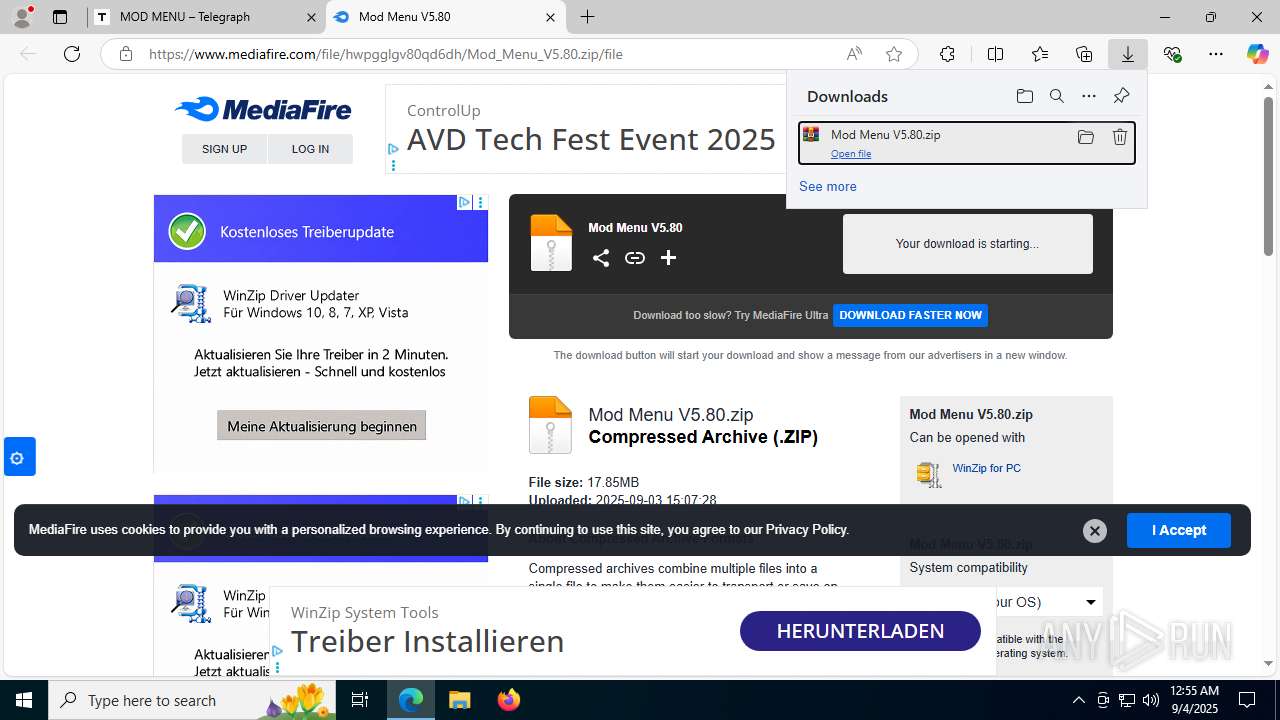
Task: Share the Mod Menu V5.80 file
Action: click(601, 258)
